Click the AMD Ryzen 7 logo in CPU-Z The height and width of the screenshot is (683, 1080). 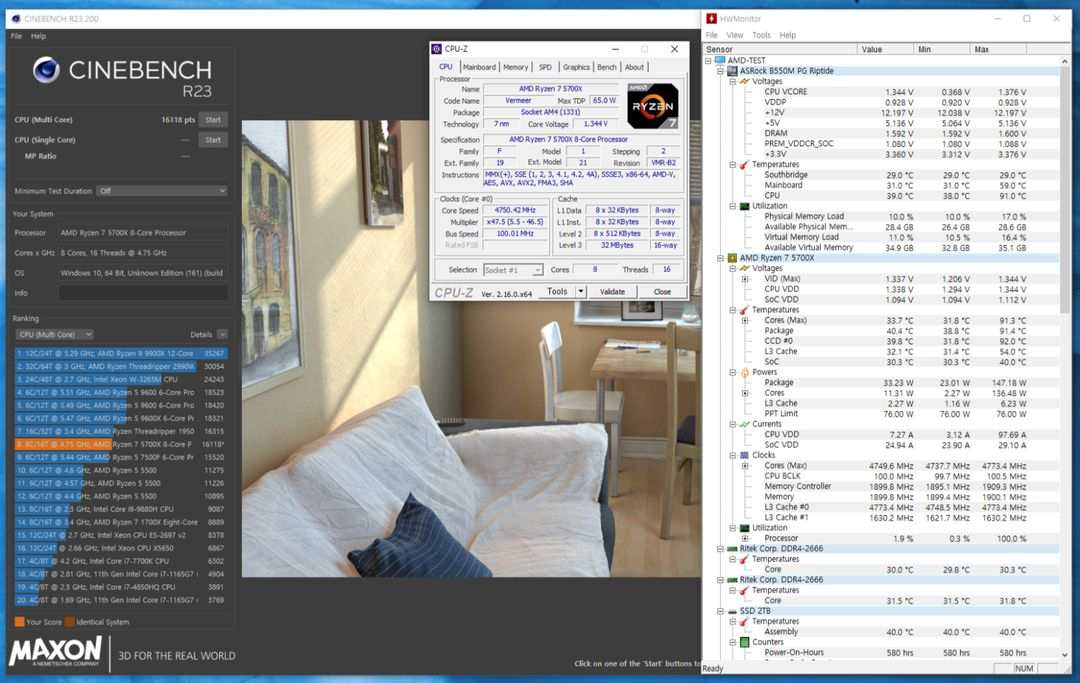[x=653, y=105]
